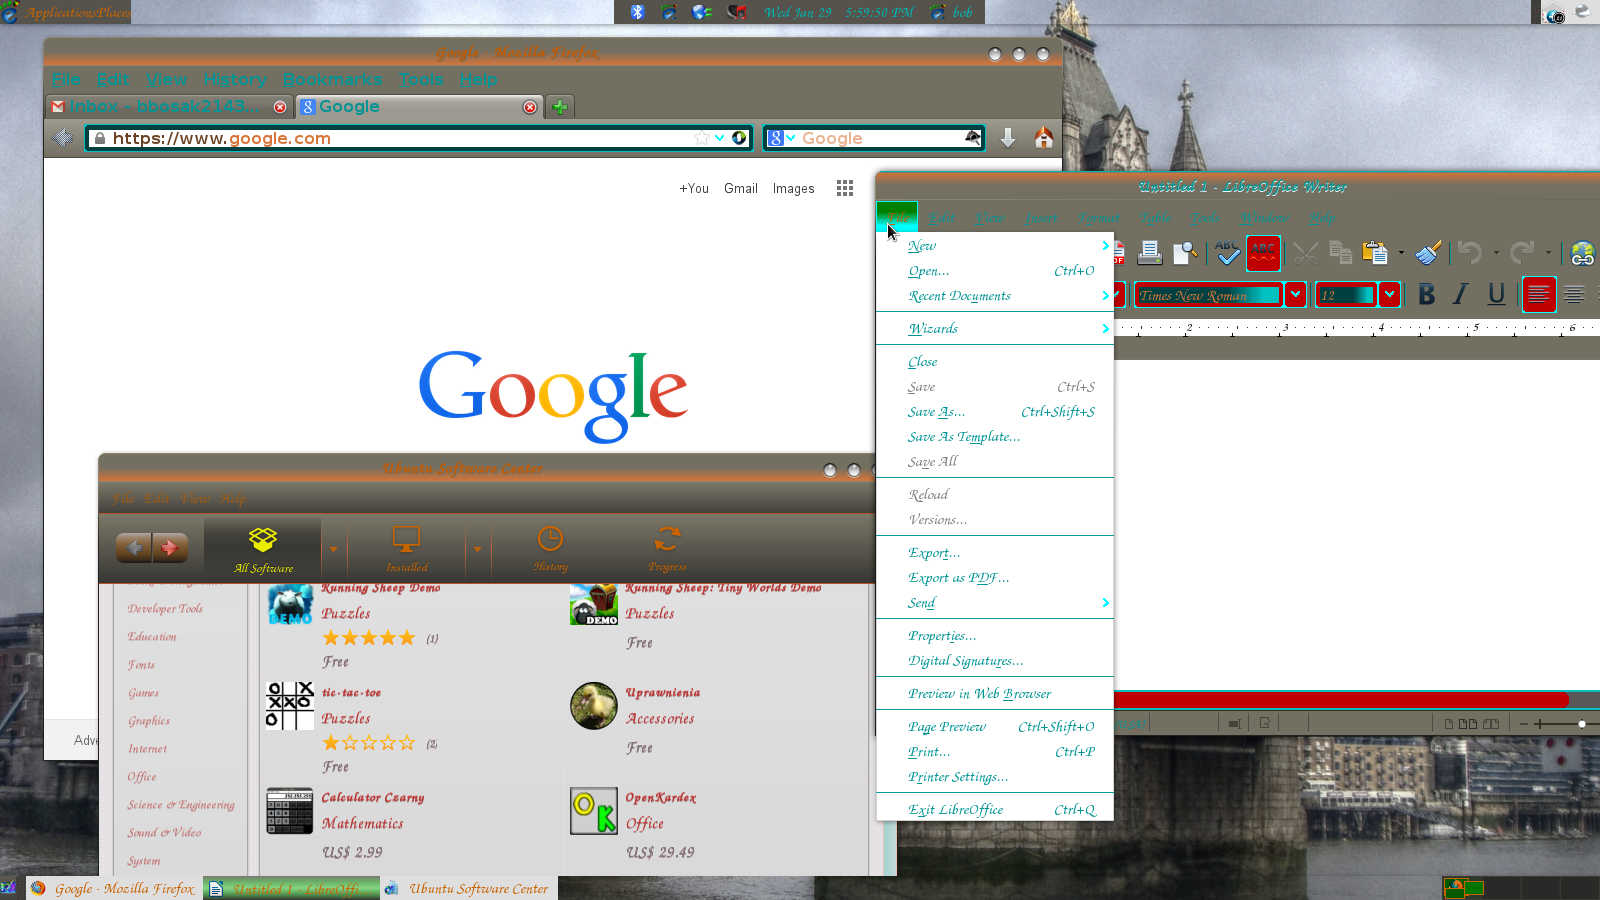The width and height of the screenshot is (1600, 900).
Task: Click the Redo arrow in Writer
Action: (1522, 253)
